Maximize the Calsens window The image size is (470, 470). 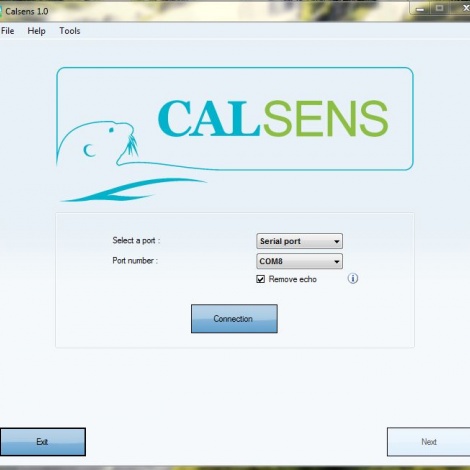pos(439,9)
